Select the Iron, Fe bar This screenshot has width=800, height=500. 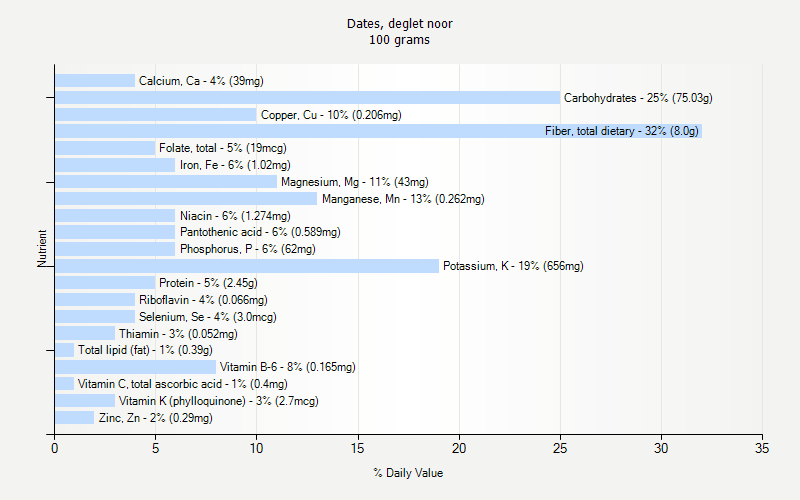tap(115, 165)
